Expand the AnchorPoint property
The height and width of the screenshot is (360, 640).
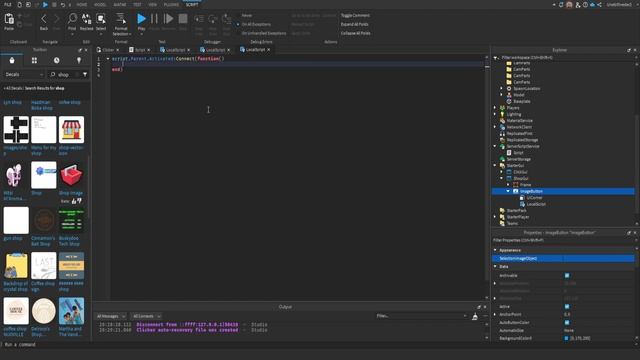[x=495, y=315]
